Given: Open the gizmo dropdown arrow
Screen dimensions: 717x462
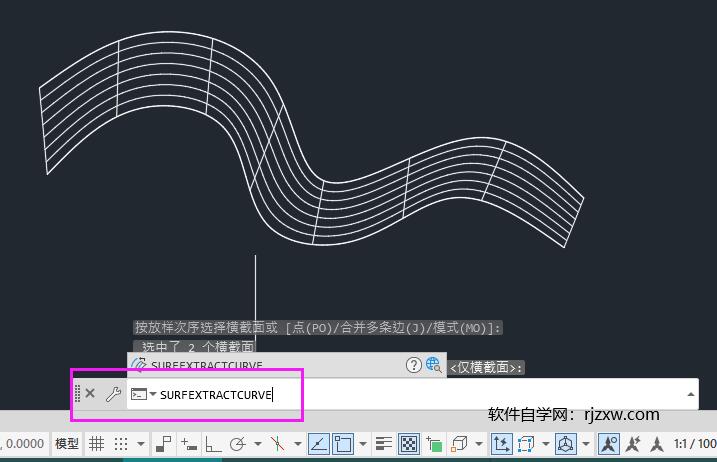Looking at the screenshot, I should (x=586, y=444).
